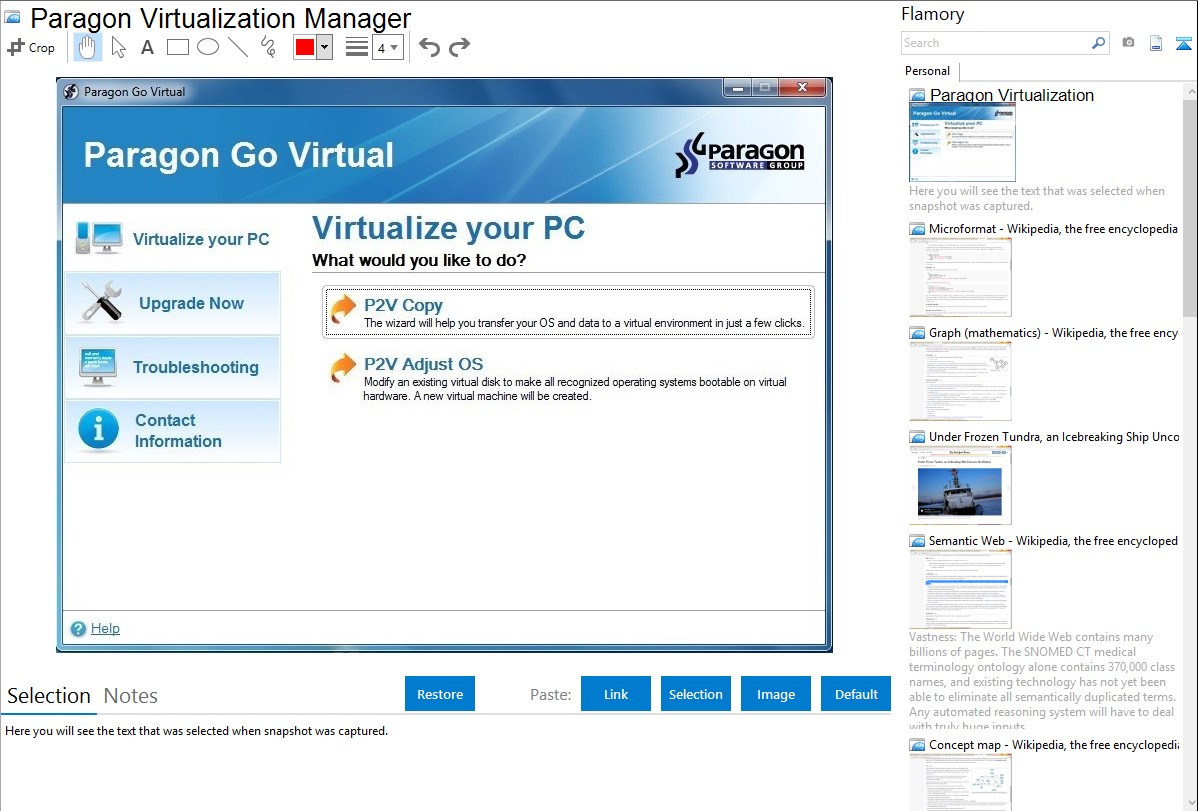This screenshot has width=1198, height=811.
Task: Click the 'Semantic Web - Wikipedia' snapshot title
Action: coord(1053,540)
